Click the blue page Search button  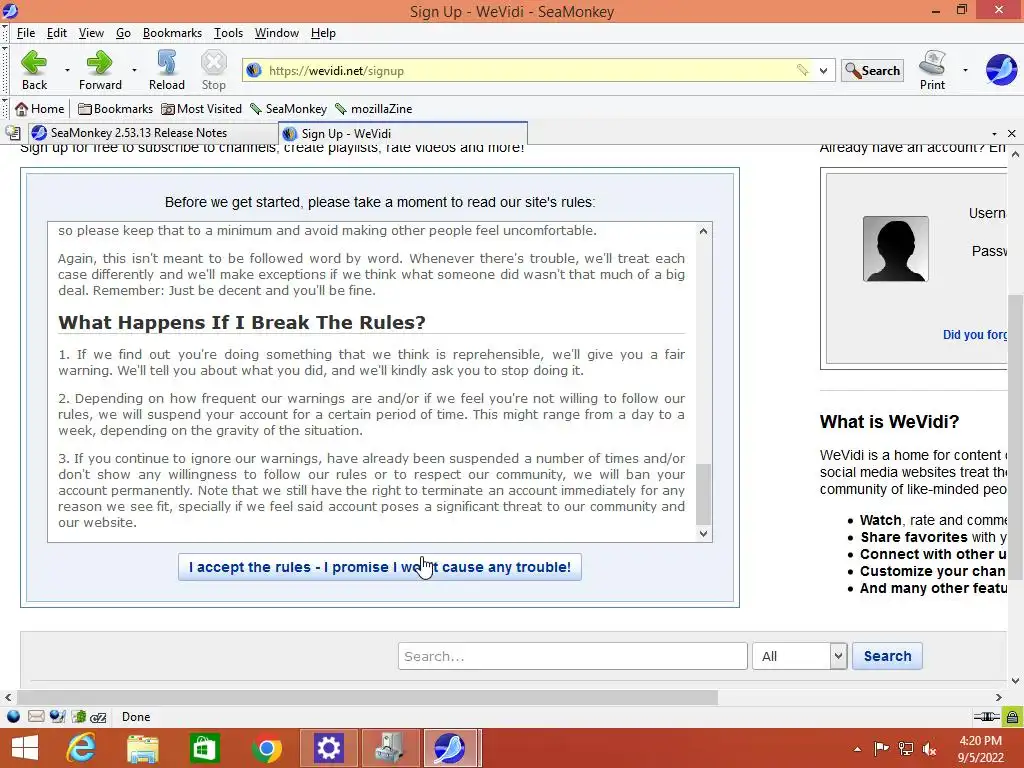coord(887,656)
